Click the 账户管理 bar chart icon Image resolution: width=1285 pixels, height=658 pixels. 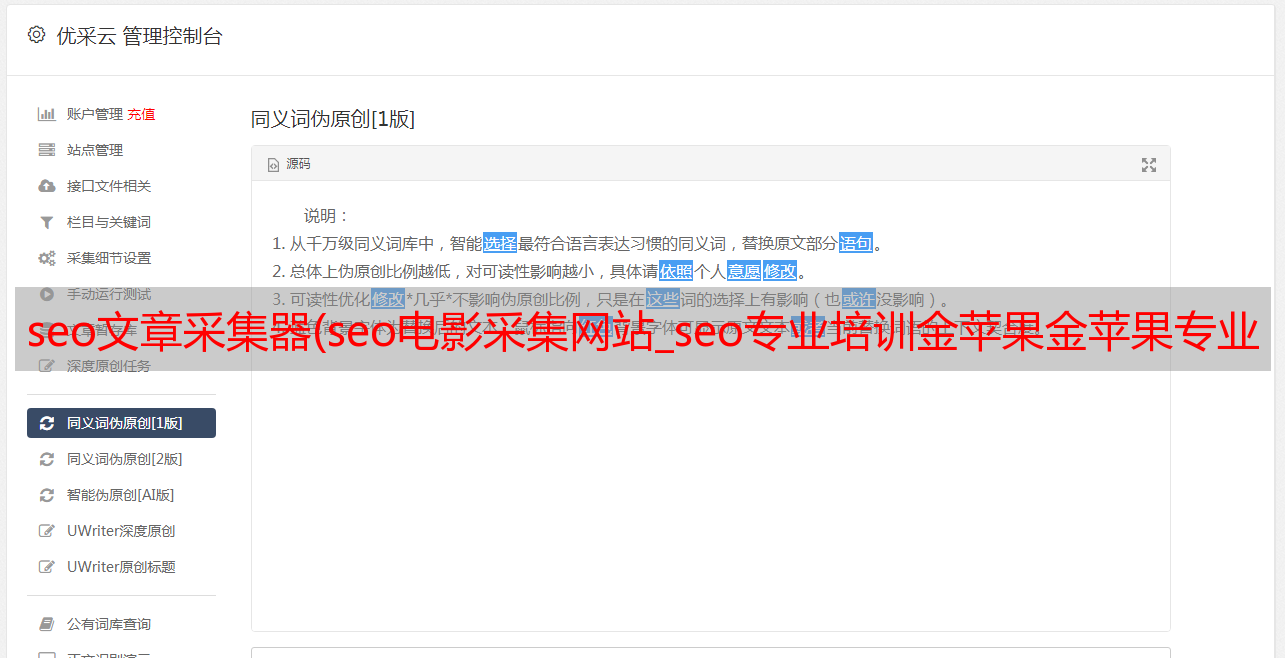tap(46, 114)
